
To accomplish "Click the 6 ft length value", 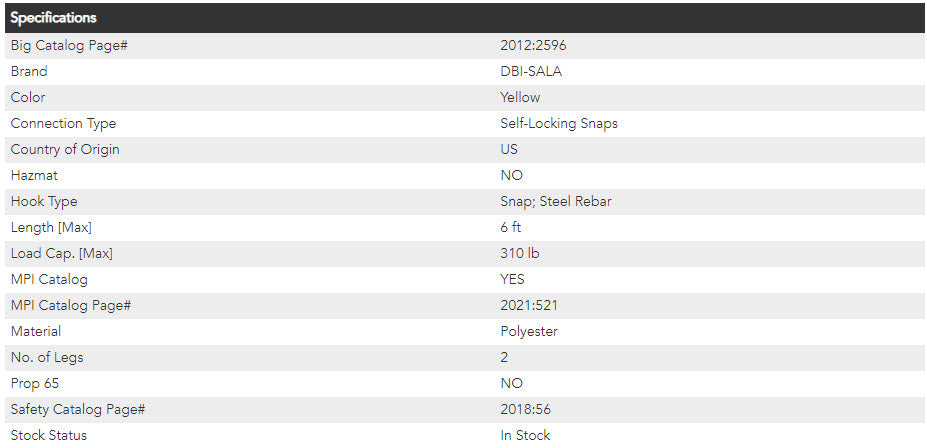I will coord(511,227).
